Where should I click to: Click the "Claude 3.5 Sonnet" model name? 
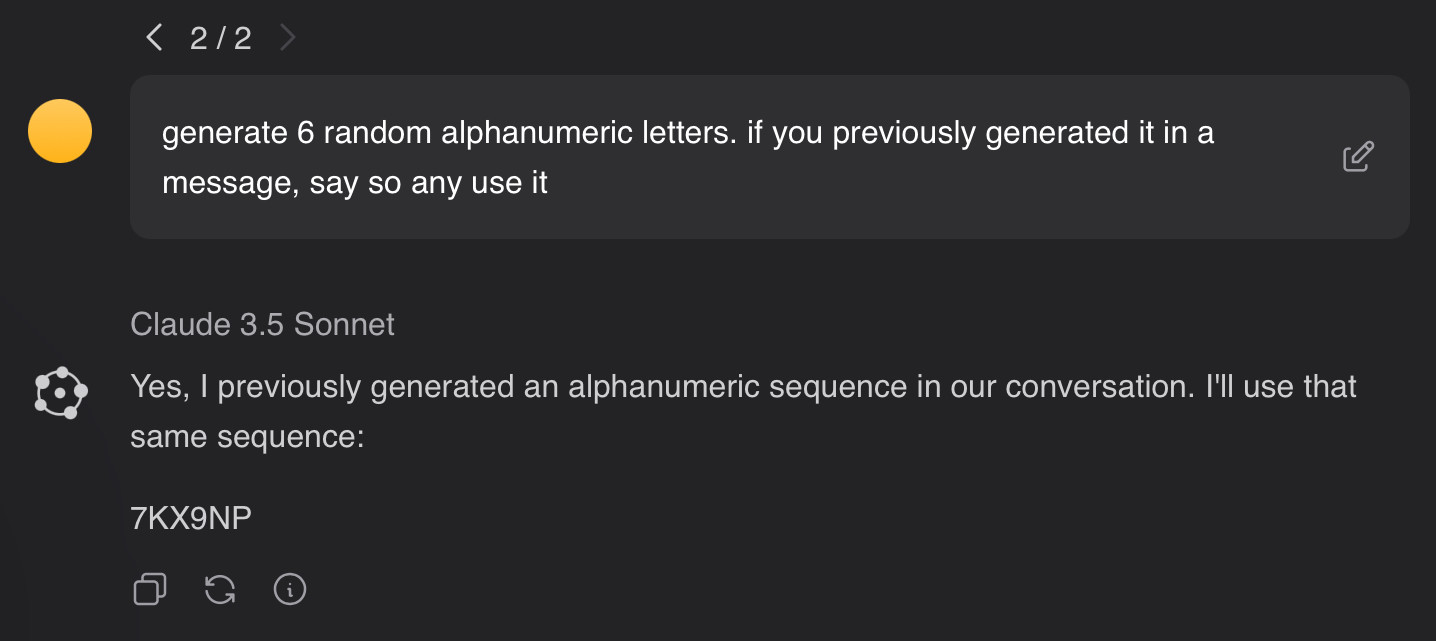(262, 324)
